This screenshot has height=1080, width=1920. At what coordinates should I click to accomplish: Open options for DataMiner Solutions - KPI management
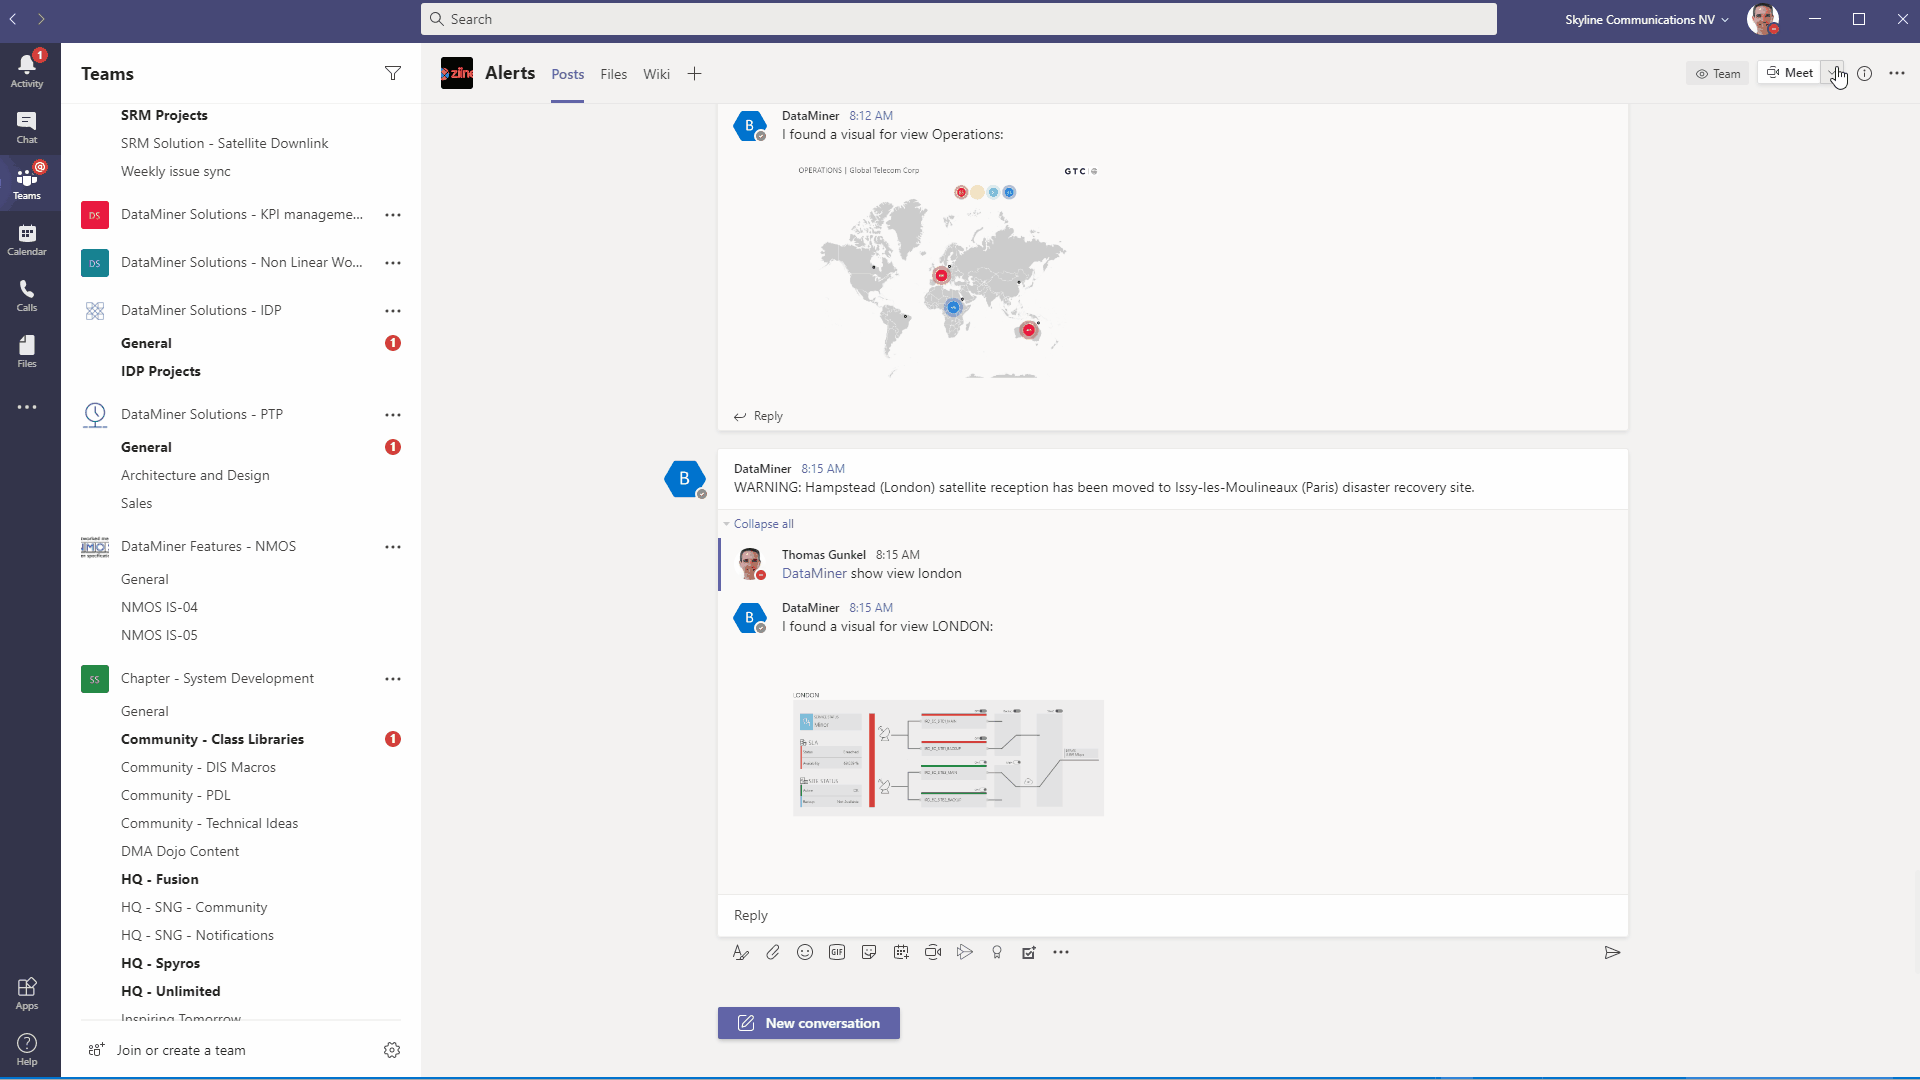tap(393, 215)
